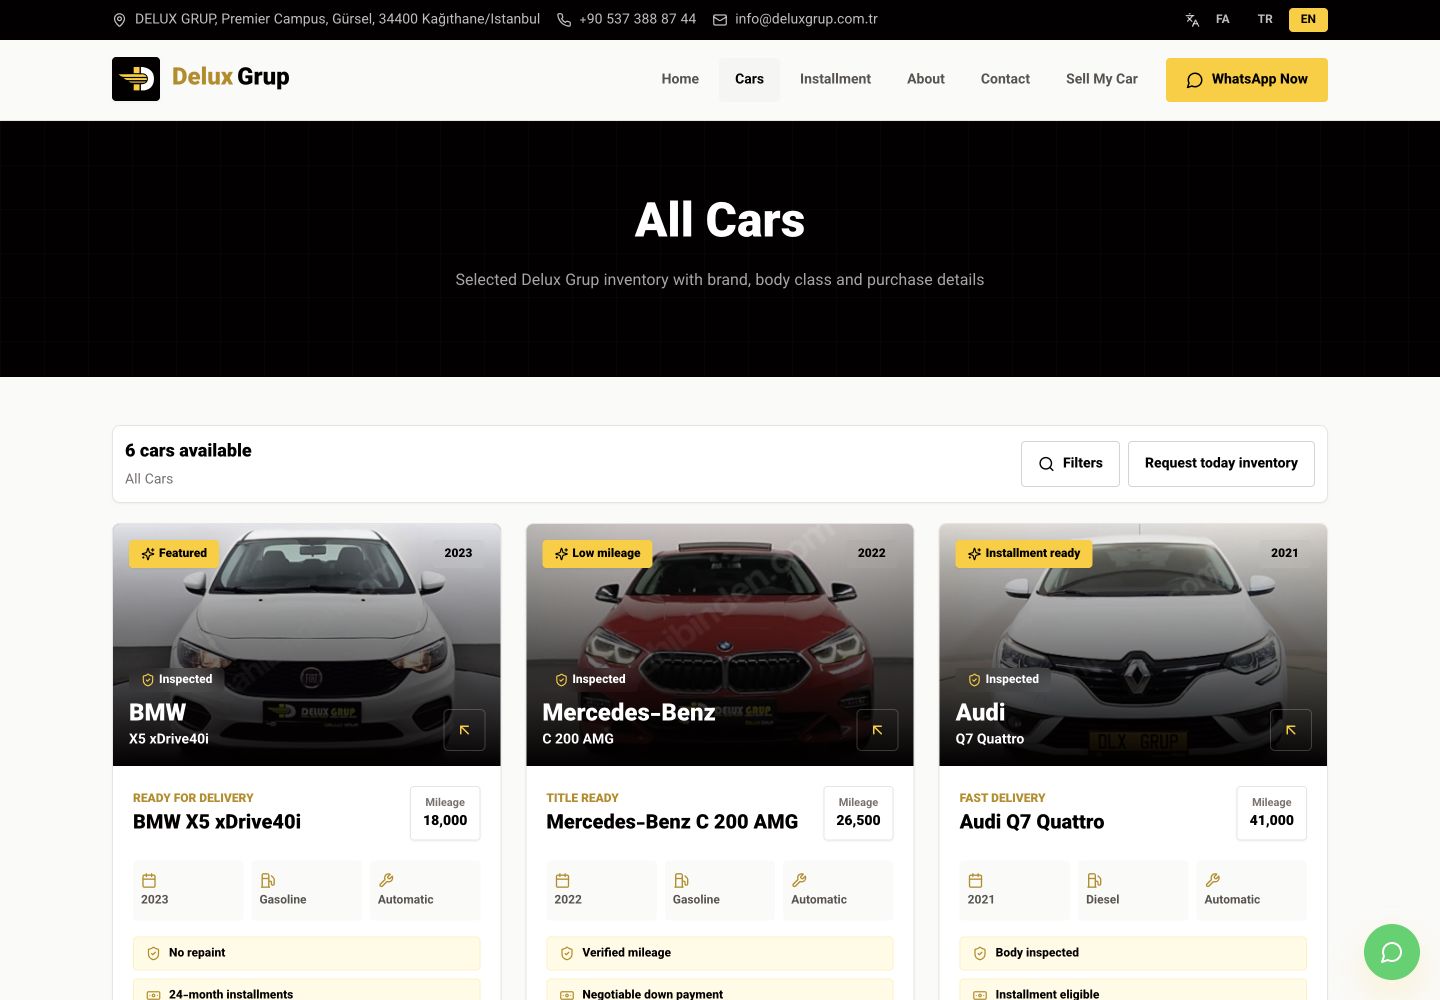The image size is (1440, 1000).
Task: Open BMW X5 xDrive40i listing title
Action: [x=217, y=822]
